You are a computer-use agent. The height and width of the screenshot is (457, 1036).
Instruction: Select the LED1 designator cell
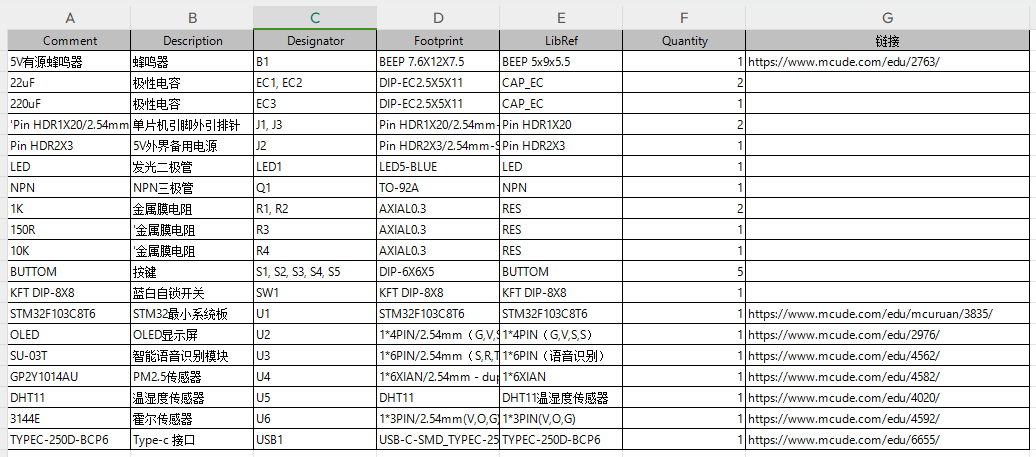[x=315, y=166]
